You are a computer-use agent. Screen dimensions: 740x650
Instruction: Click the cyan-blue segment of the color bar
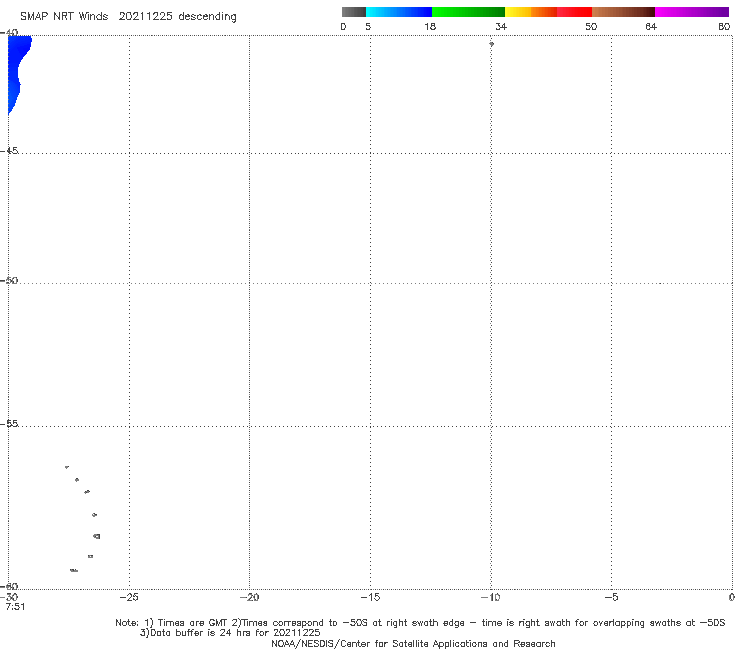pos(399,12)
